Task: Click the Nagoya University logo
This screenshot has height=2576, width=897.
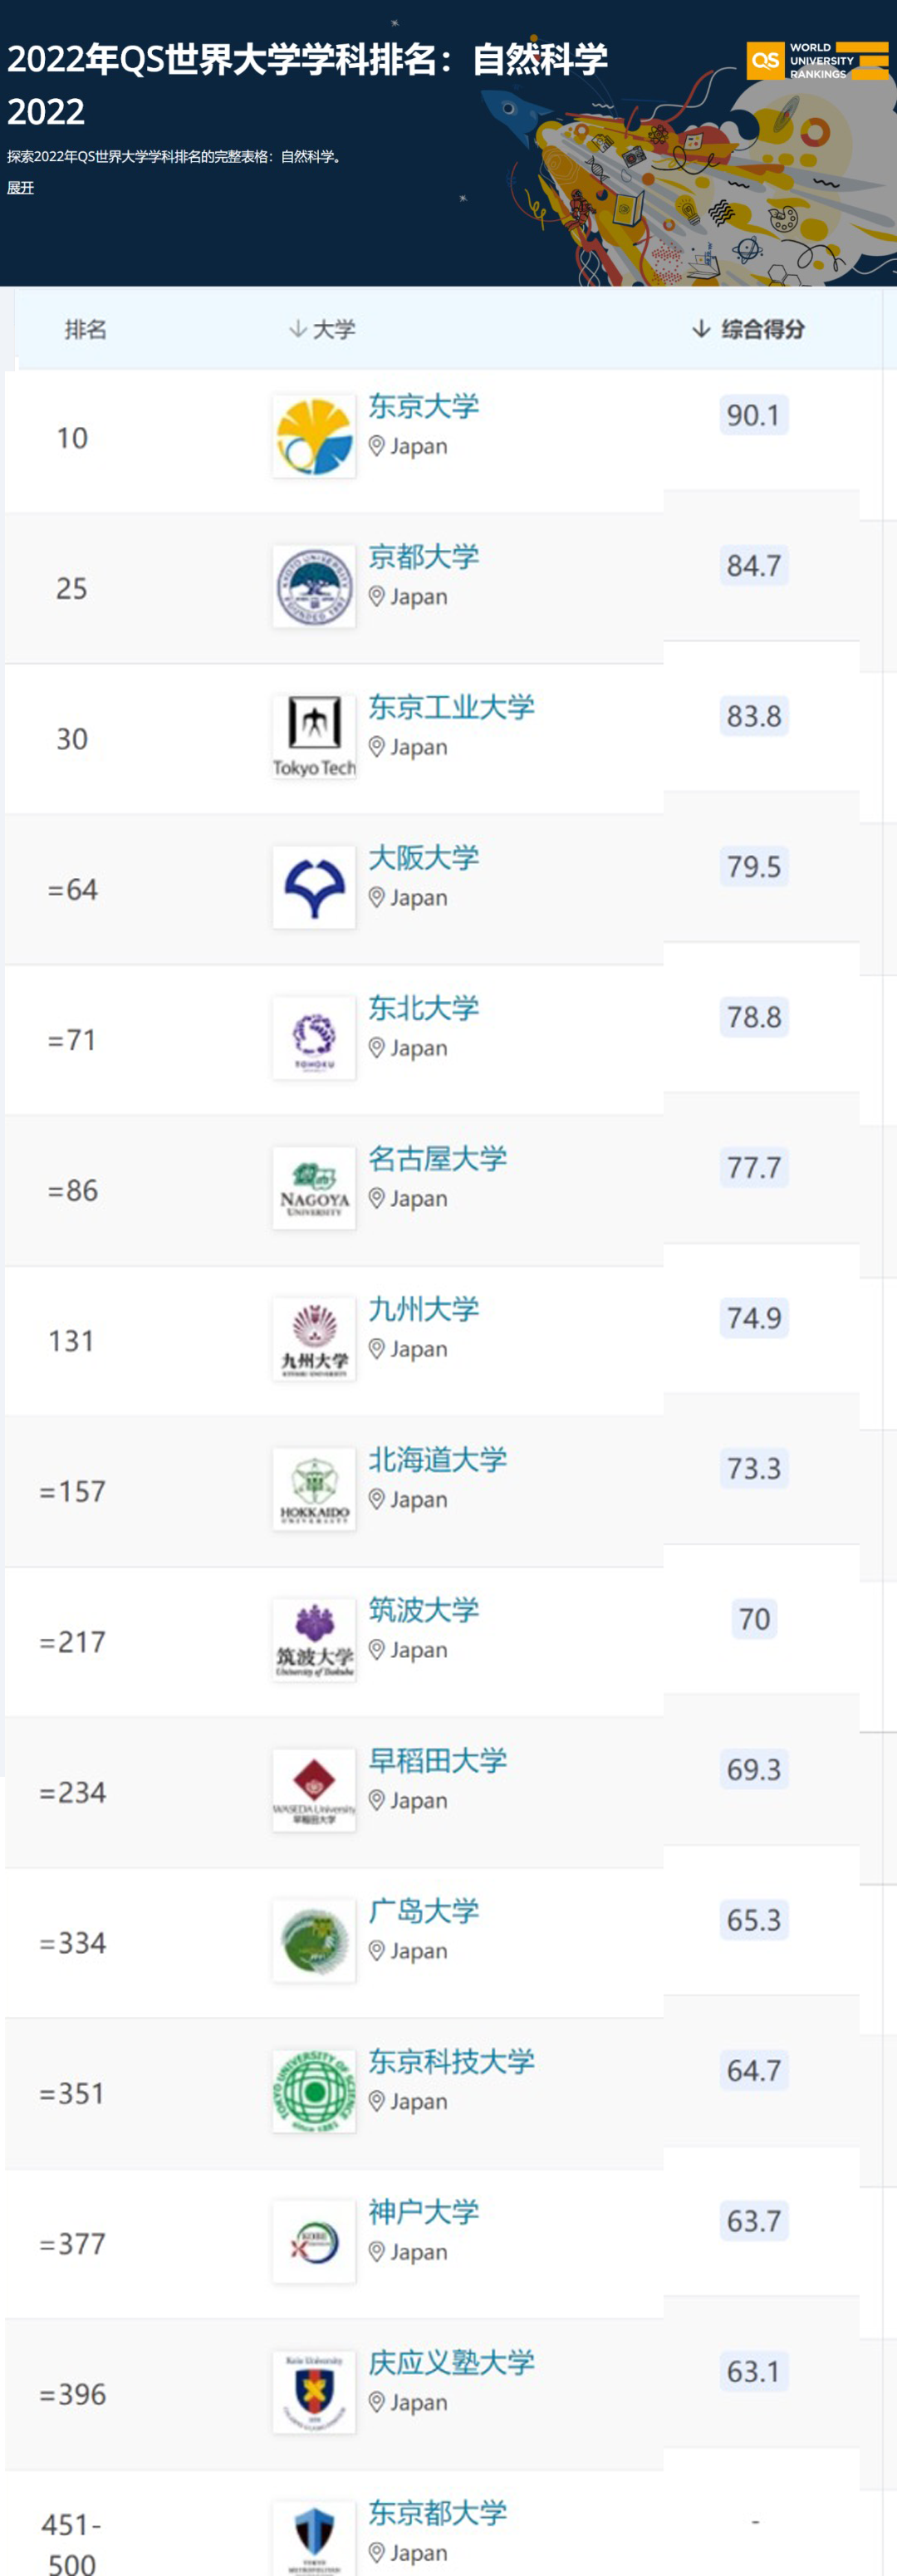Action: (314, 1189)
